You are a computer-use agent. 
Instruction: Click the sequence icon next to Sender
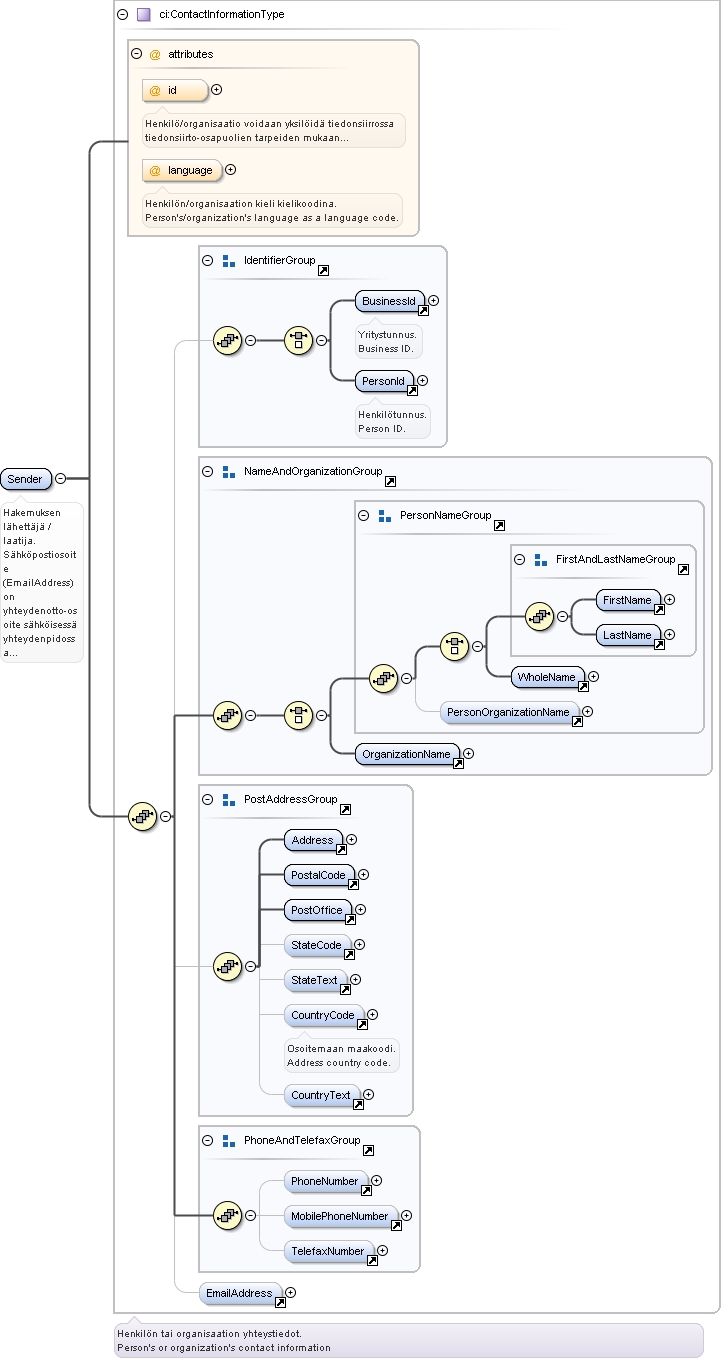[143, 816]
